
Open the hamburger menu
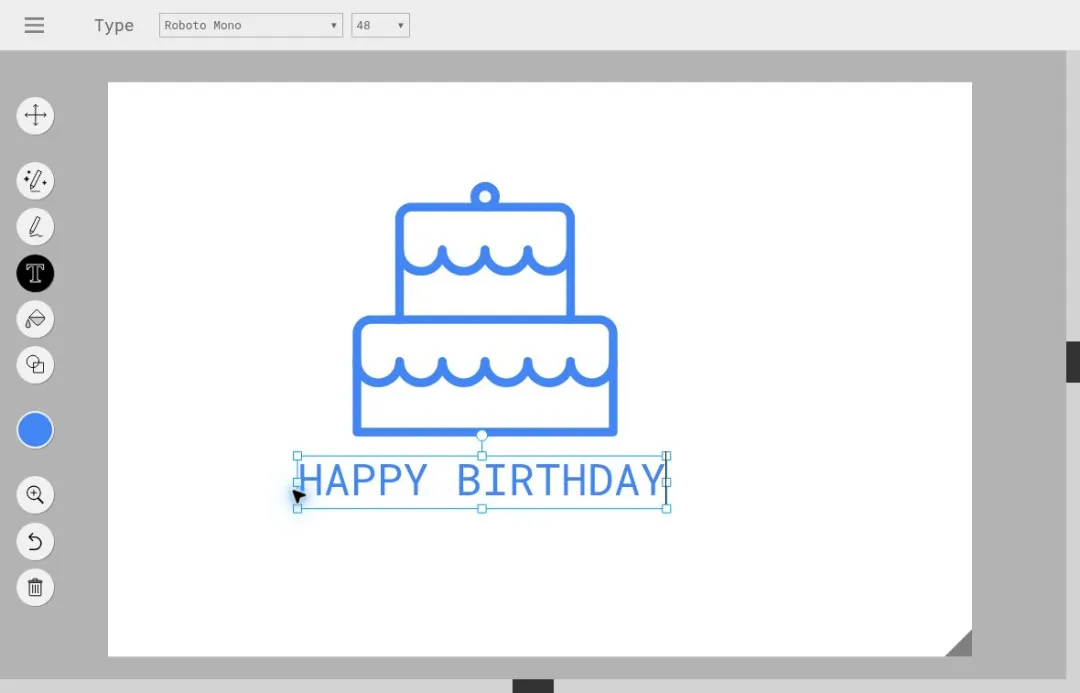(x=34, y=25)
